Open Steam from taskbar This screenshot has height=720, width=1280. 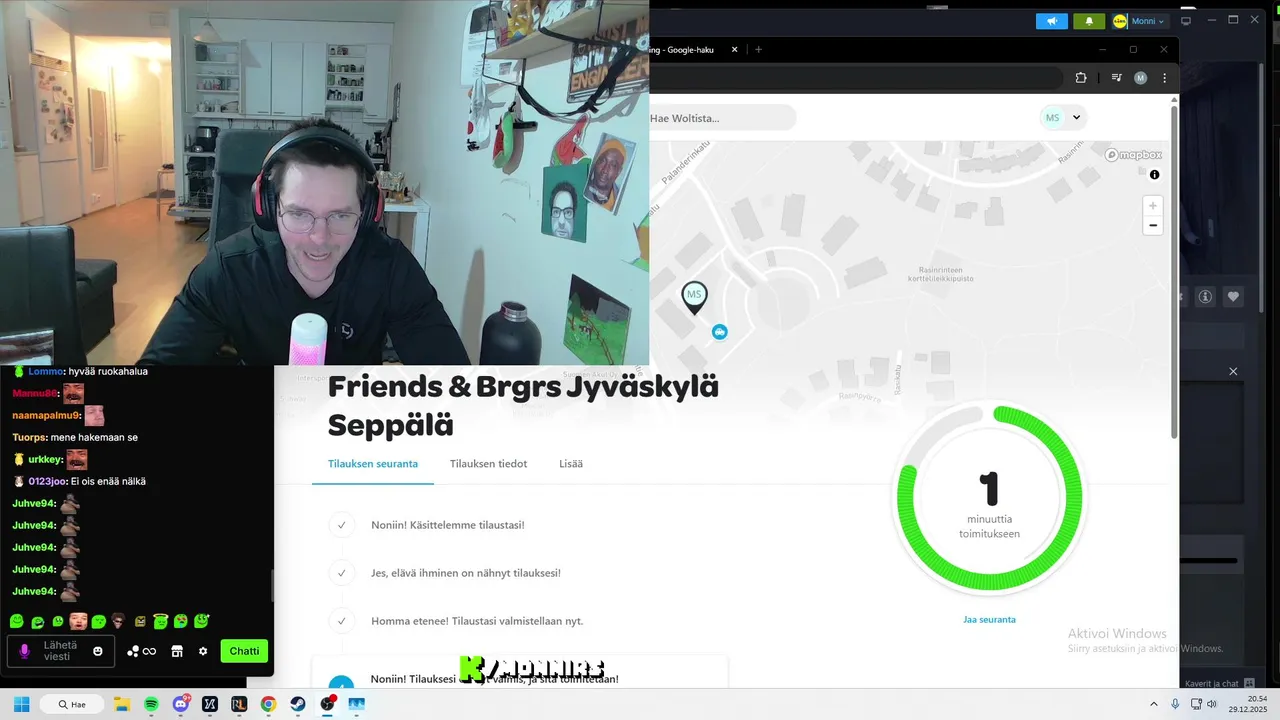tap(298, 704)
